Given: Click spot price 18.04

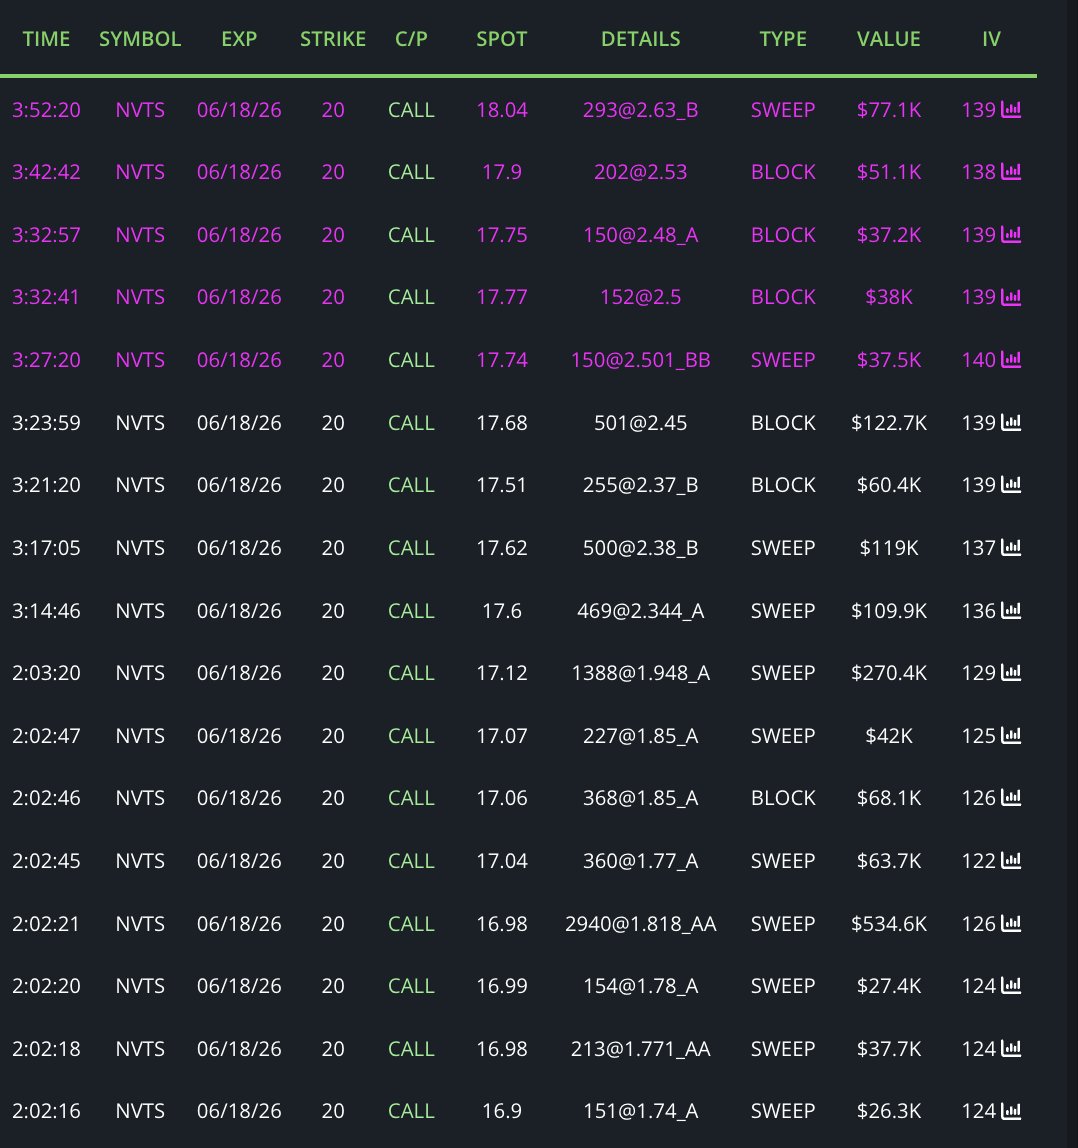Looking at the screenshot, I should tap(502, 110).
